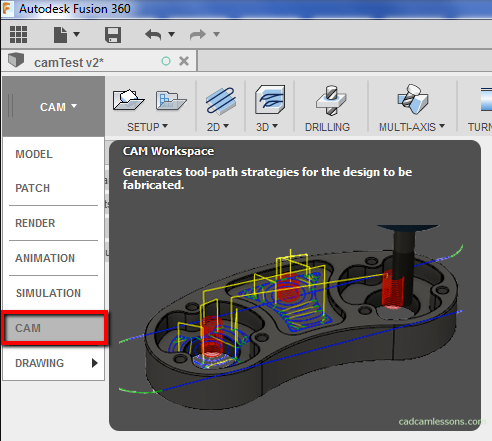Expand the MULTI-AXIS menu
Image resolution: width=492 pixels, height=441 pixels.
[x=412, y=127]
